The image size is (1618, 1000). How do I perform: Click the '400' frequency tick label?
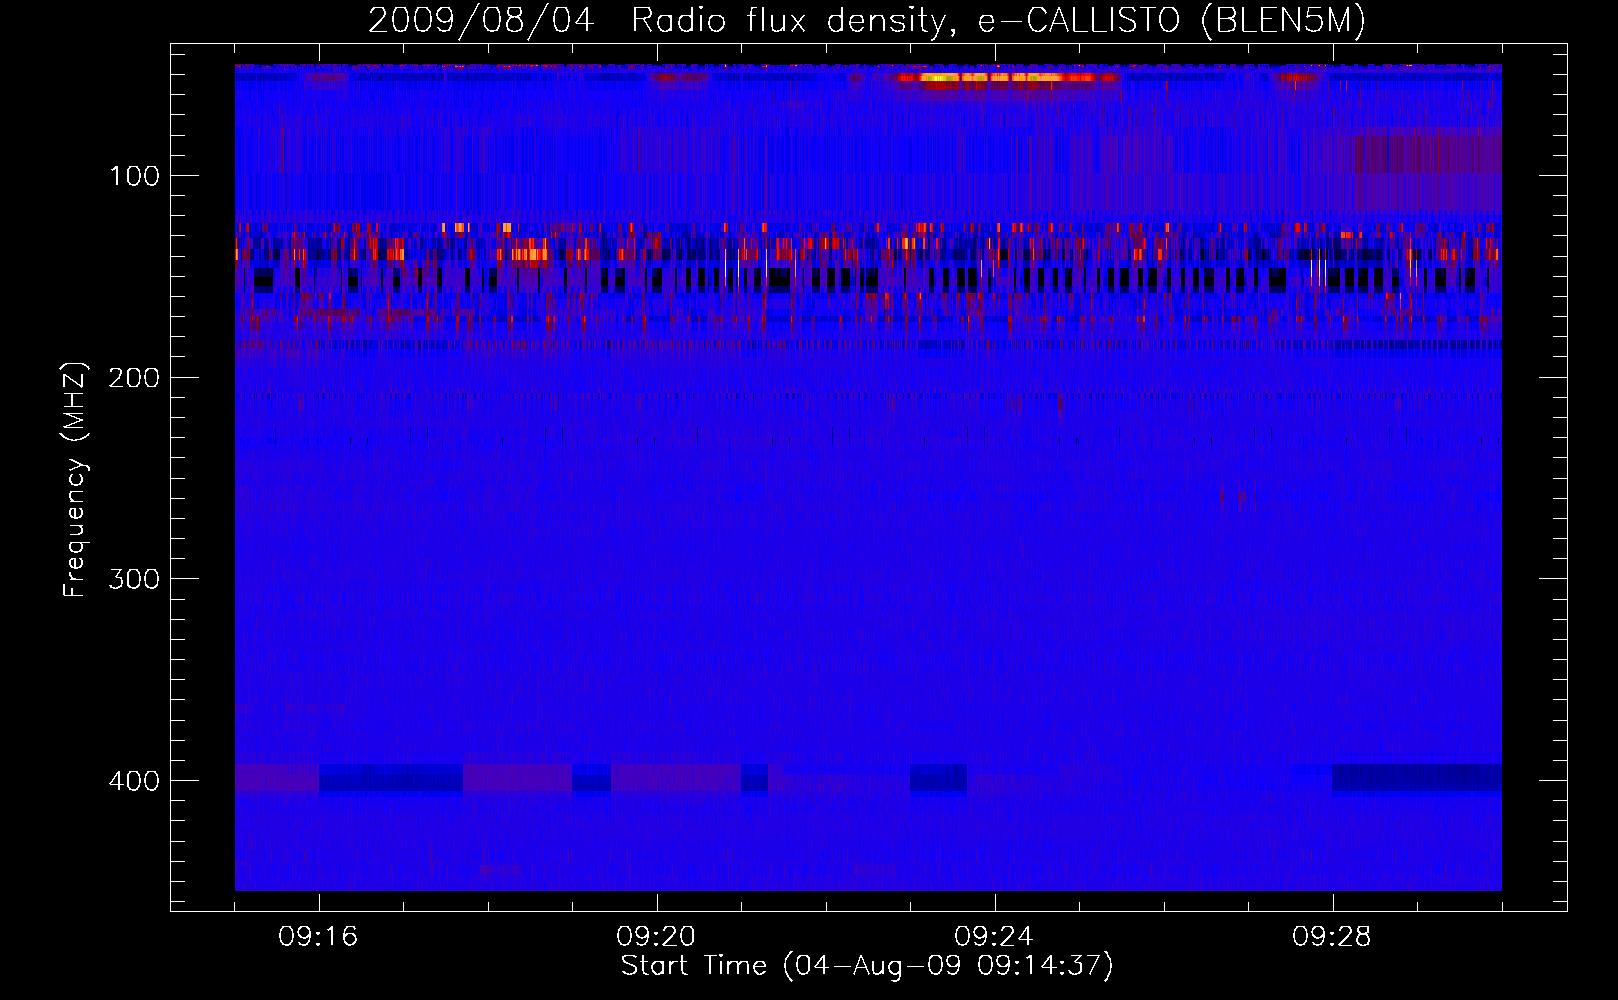tap(134, 781)
